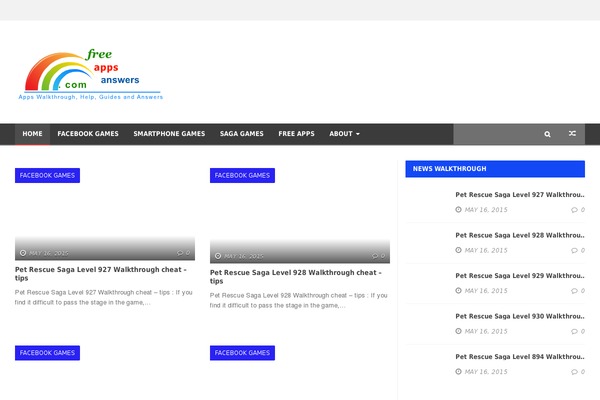Open Pet Rescue Saga Level 927 Walkthrough cheat article
This screenshot has width=600, height=400.
tap(101, 274)
